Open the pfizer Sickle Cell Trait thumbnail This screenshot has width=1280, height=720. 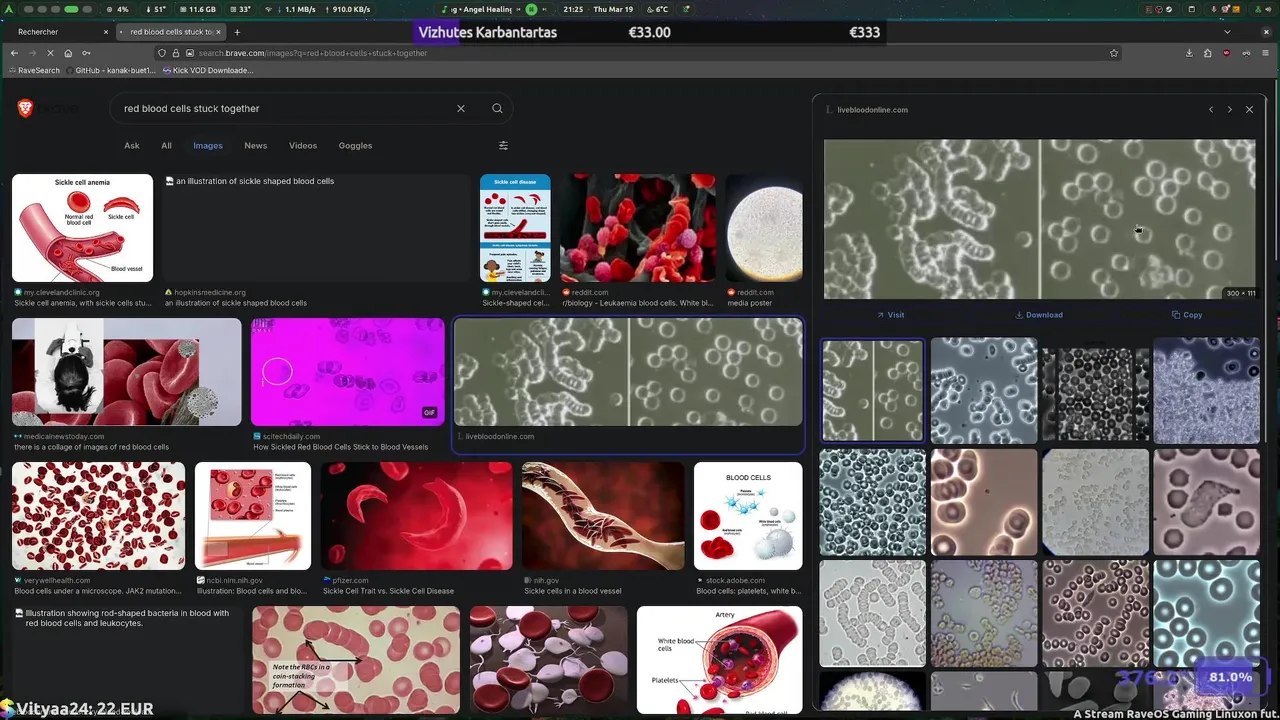coord(417,516)
